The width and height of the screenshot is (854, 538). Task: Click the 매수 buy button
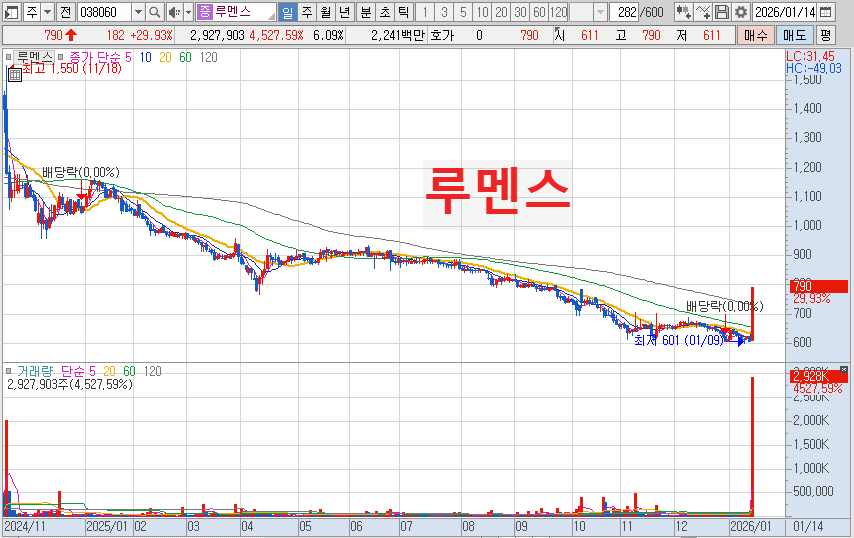pyautogui.click(x=756, y=35)
